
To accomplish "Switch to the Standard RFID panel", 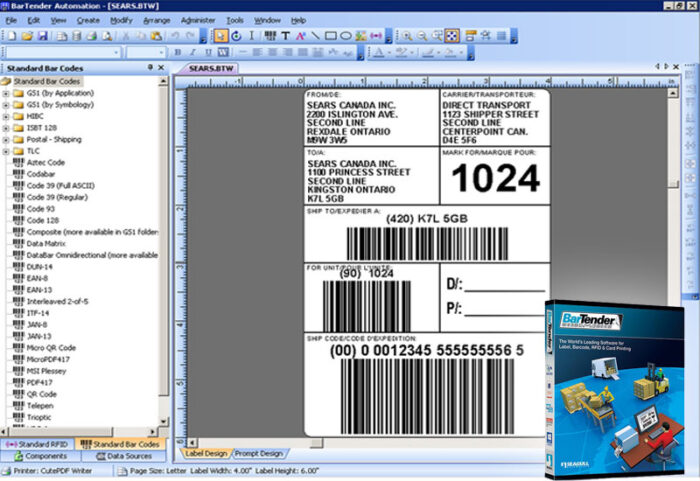I will click(x=40, y=443).
